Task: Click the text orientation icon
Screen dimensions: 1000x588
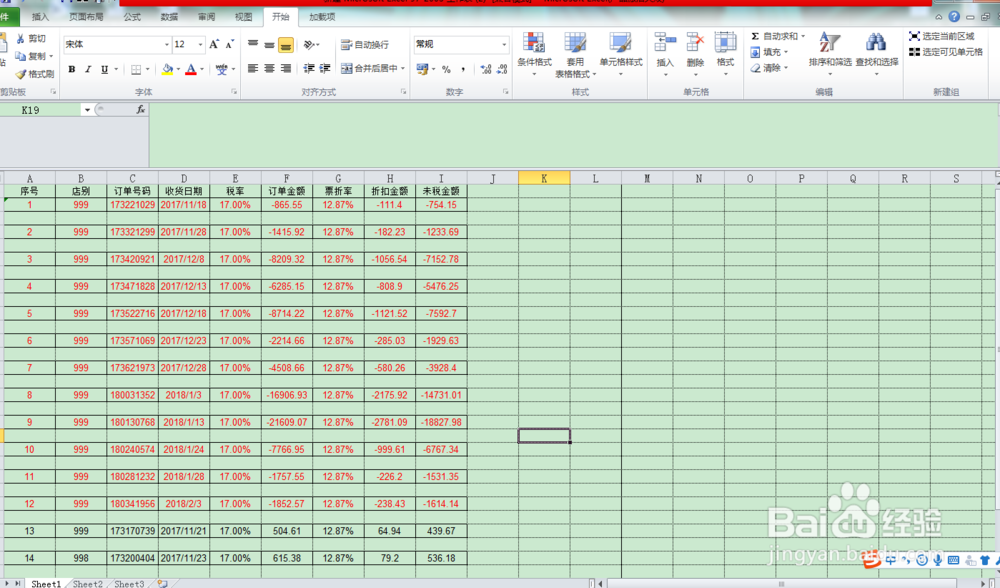Action: click(309, 45)
